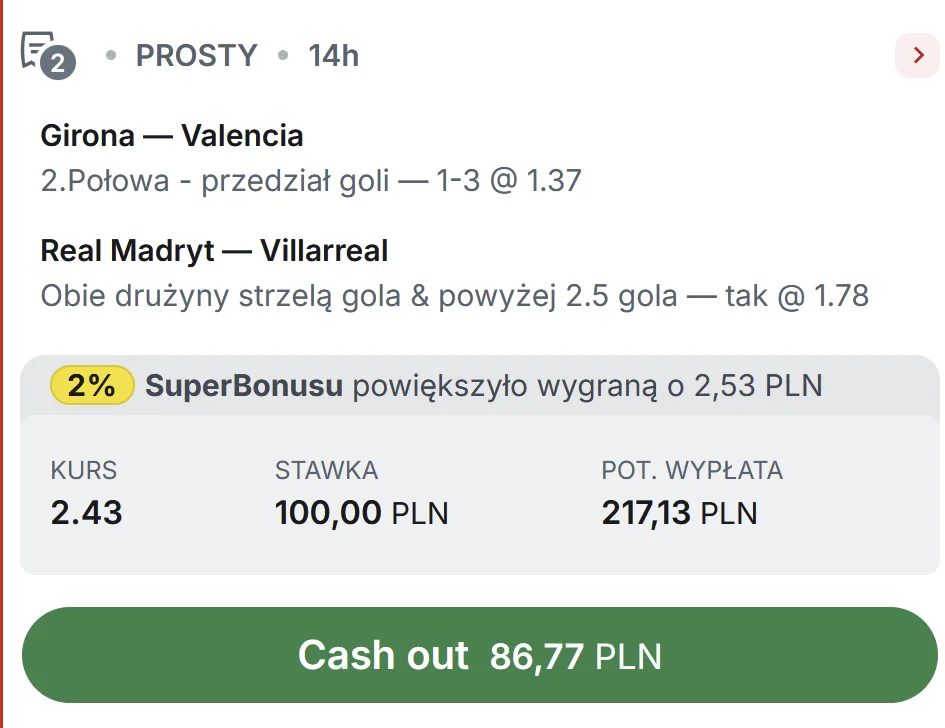Click the POT. WYPŁATA label
The image size is (945, 728).
(x=692, y=470)
